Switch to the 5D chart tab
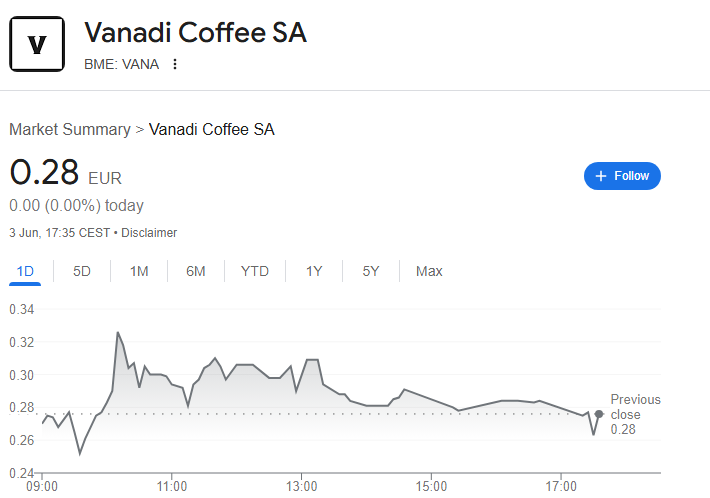Screen dimensions: 710x498 [x=82, y=271]
